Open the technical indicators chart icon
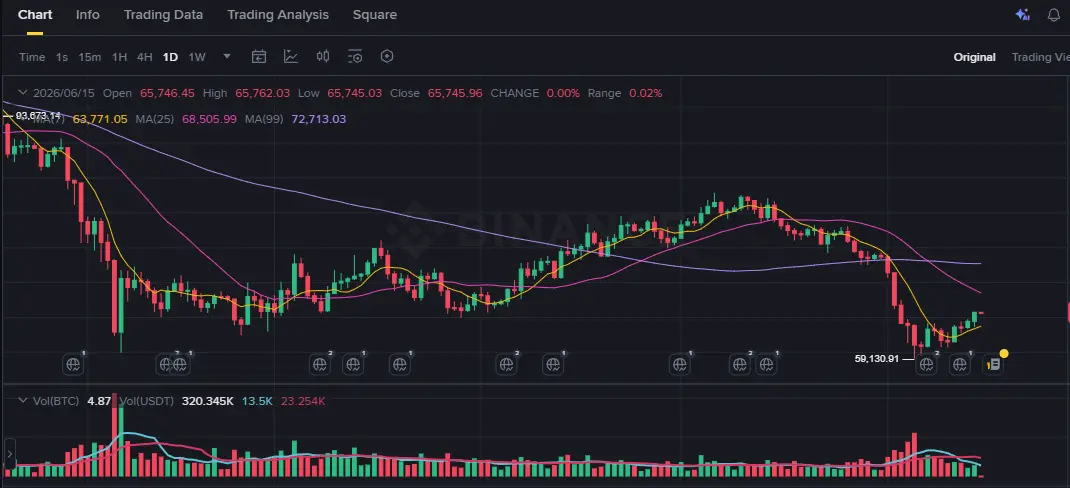Screen dimensions: 1070x488 (x=291, y=57)
